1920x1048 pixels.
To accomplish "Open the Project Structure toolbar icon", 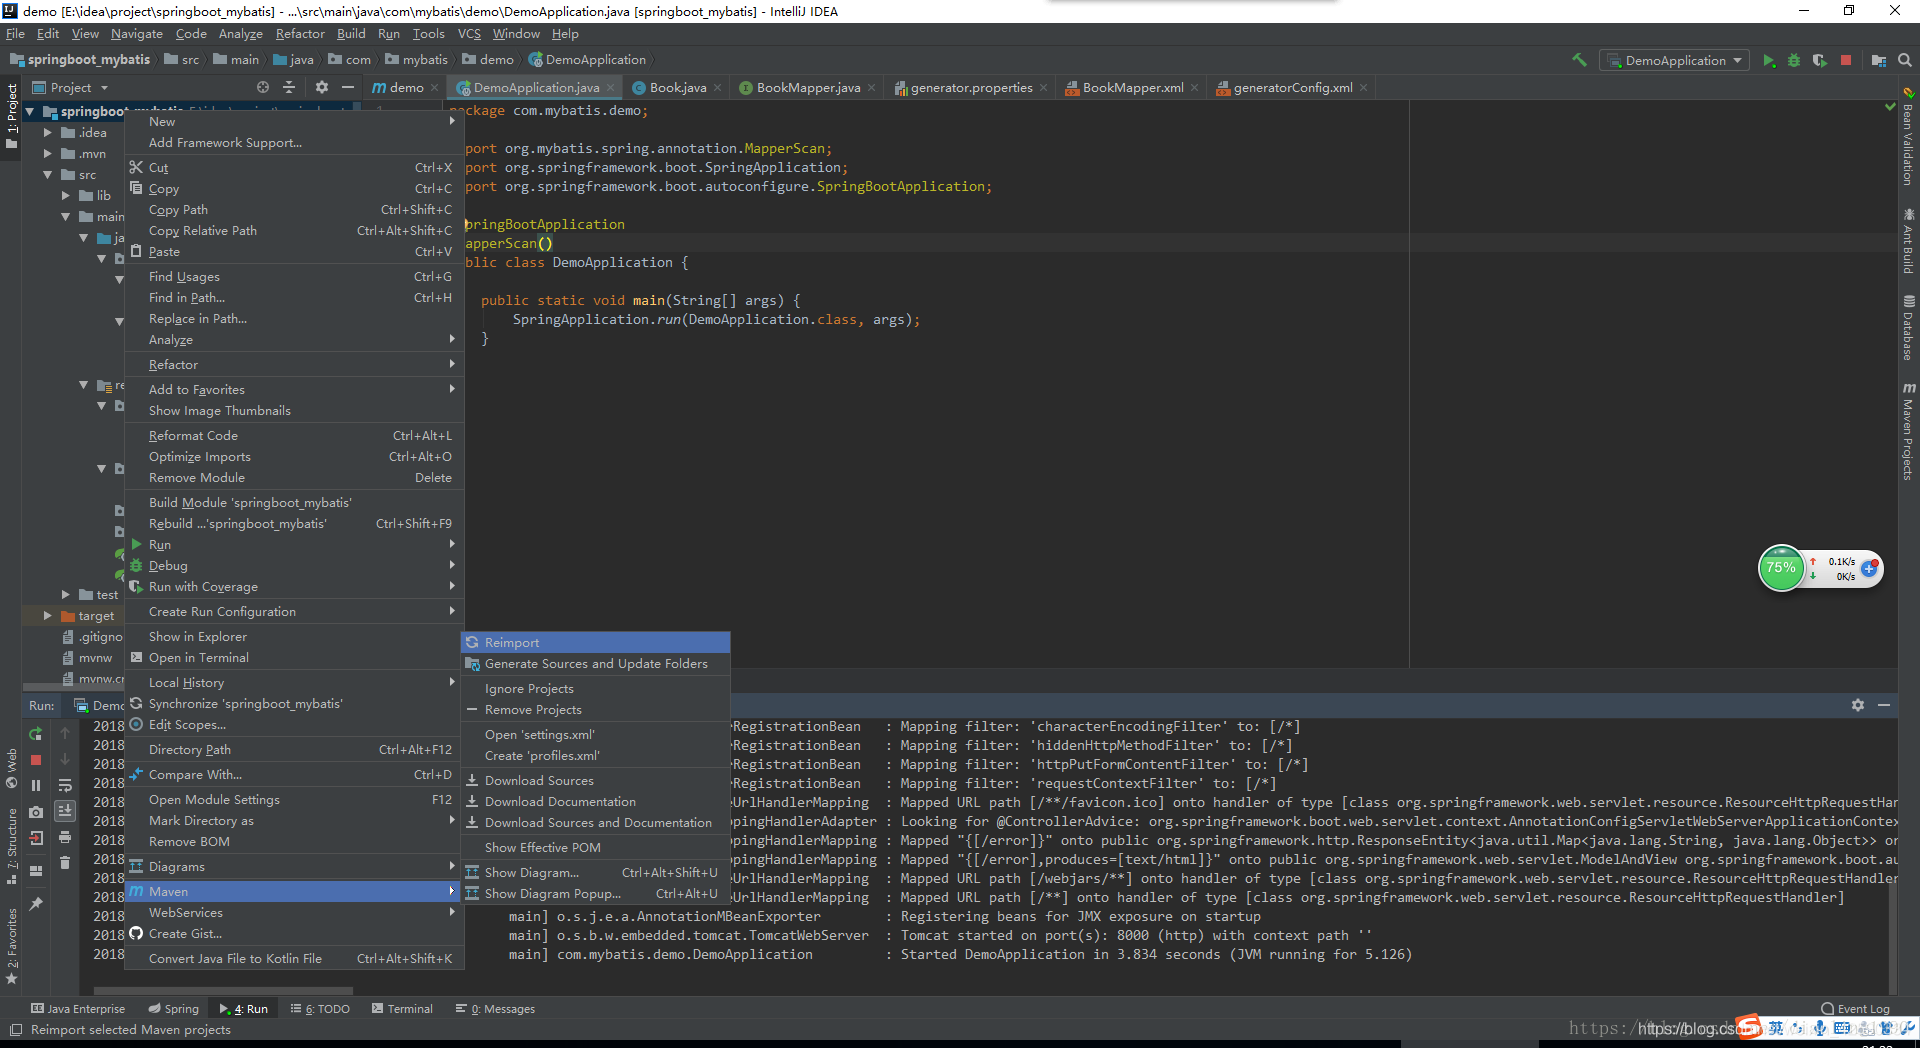I will coord(1879,60).
